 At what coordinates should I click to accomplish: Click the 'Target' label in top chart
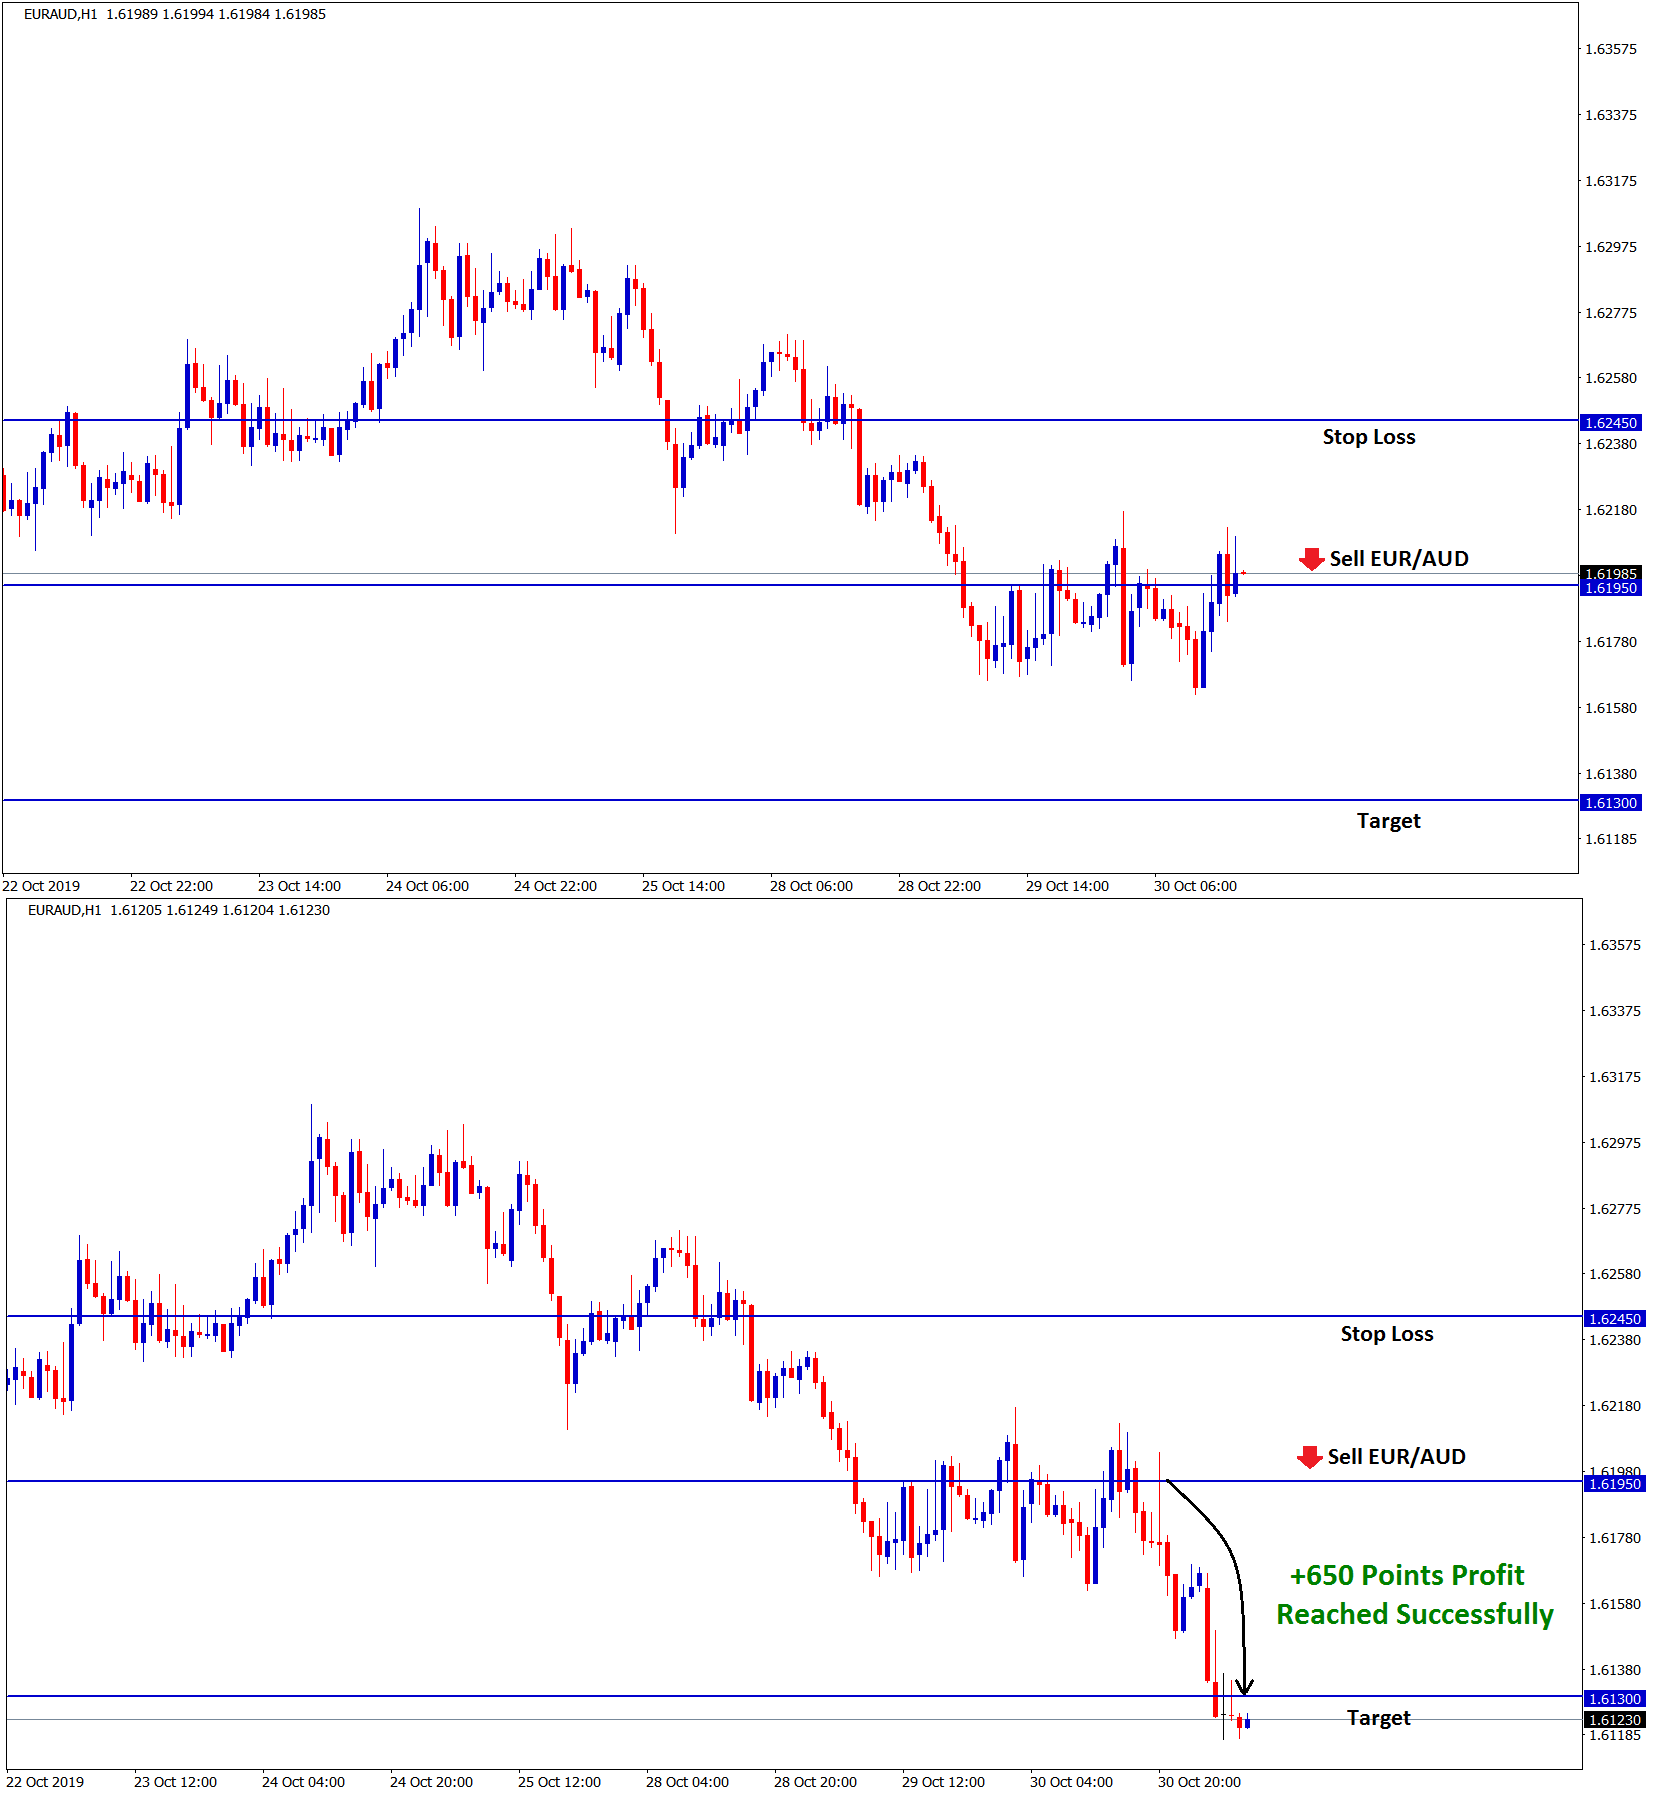[1389, 821]
